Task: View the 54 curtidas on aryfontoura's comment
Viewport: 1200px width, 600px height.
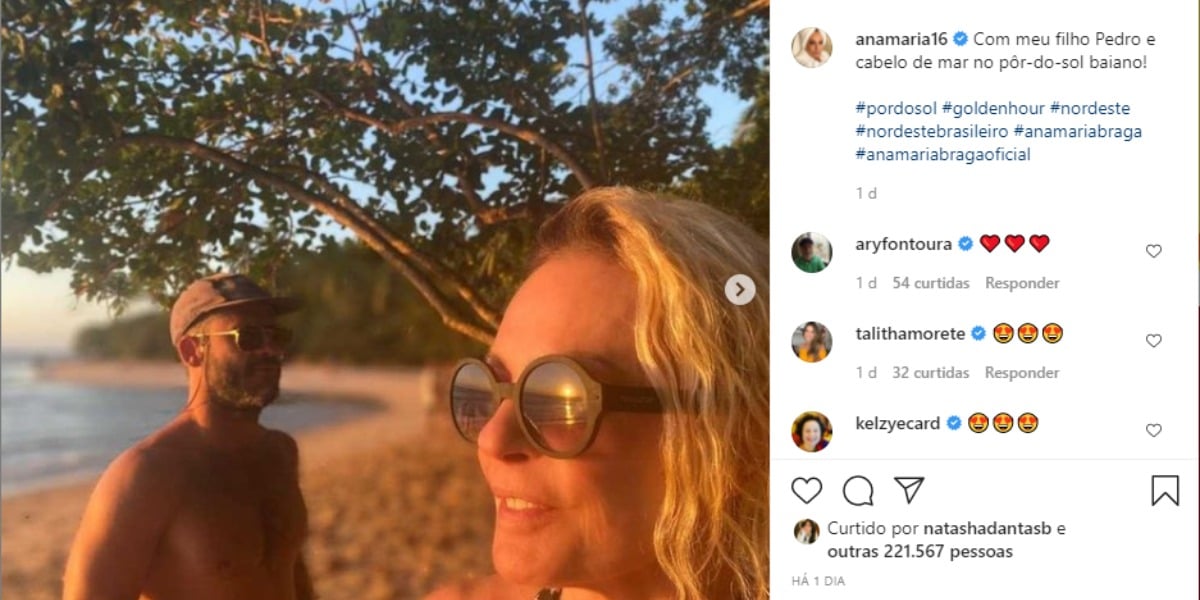Action: tap(930, 283)
